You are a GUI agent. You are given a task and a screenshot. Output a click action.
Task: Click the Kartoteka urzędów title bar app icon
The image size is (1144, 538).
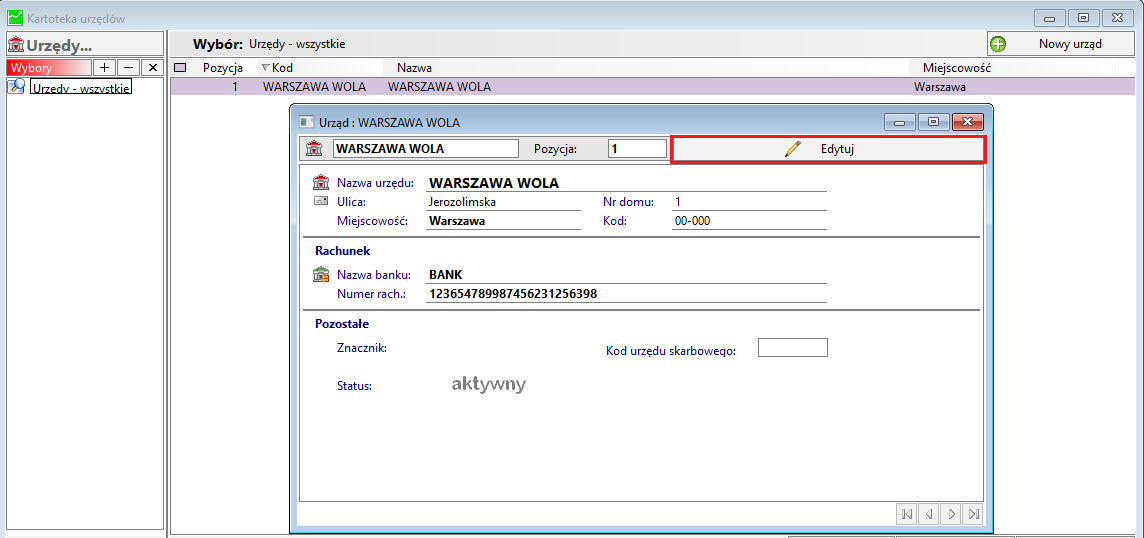[x=15, y=17]
